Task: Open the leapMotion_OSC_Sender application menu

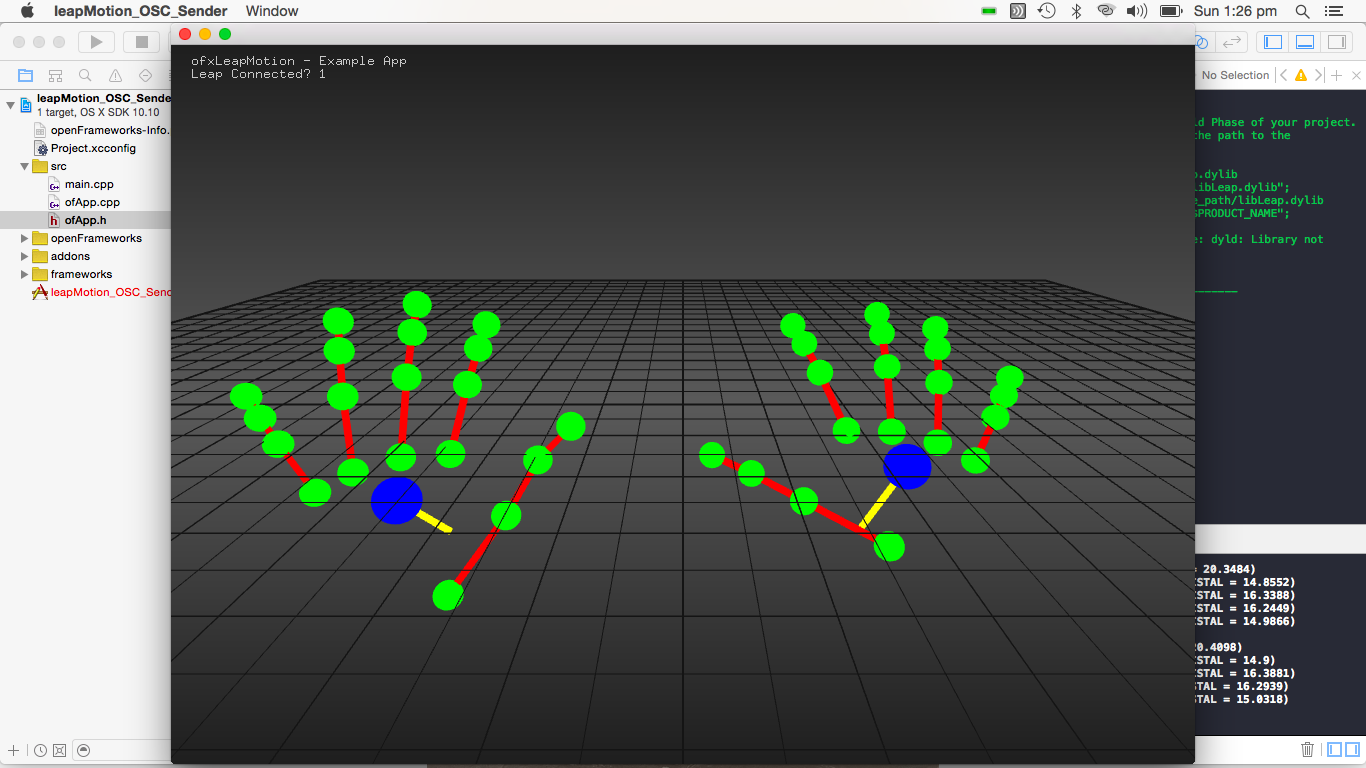Action: pos(140,11)
